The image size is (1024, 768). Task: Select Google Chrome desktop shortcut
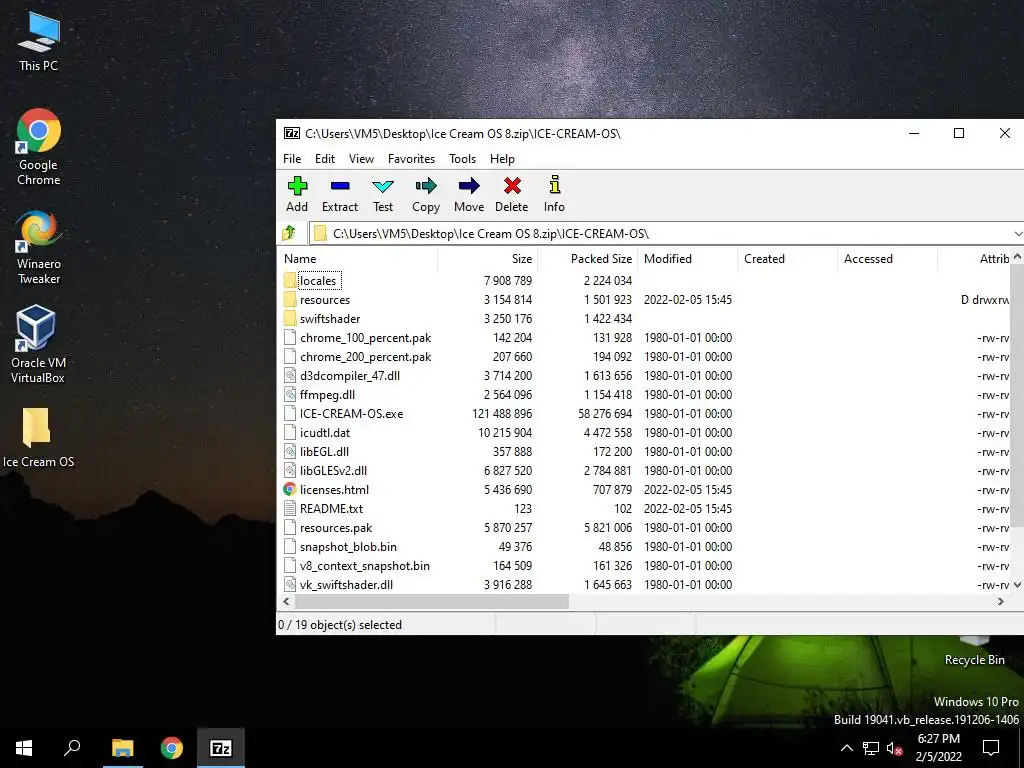coord(39,148)
